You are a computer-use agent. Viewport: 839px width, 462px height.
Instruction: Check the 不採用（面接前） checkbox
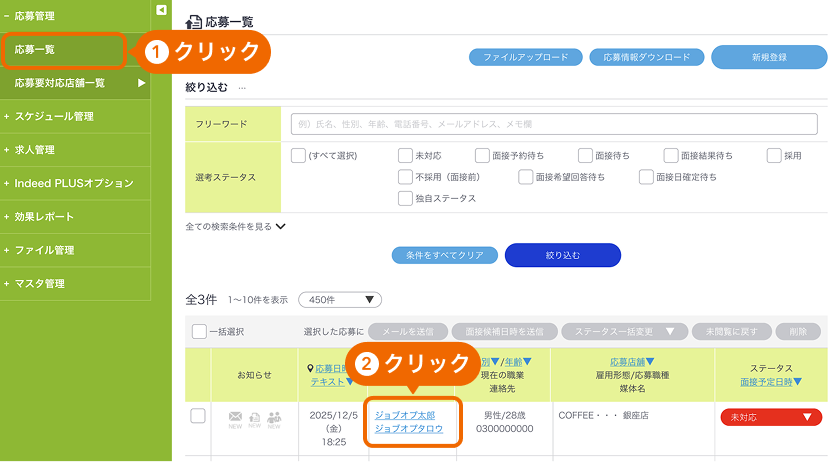click(405, 177)
